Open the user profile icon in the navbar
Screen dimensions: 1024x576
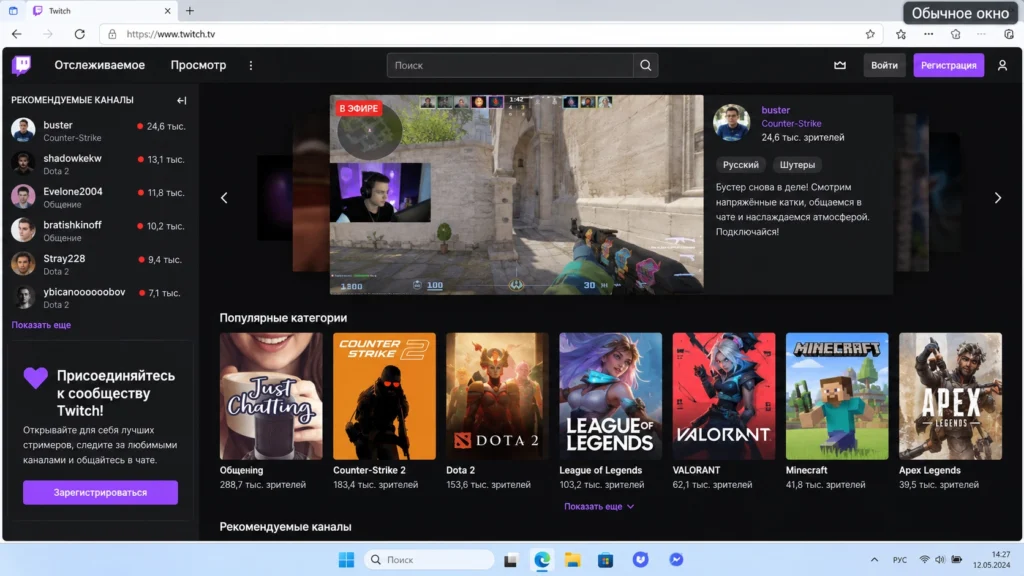click(1002, 65)
